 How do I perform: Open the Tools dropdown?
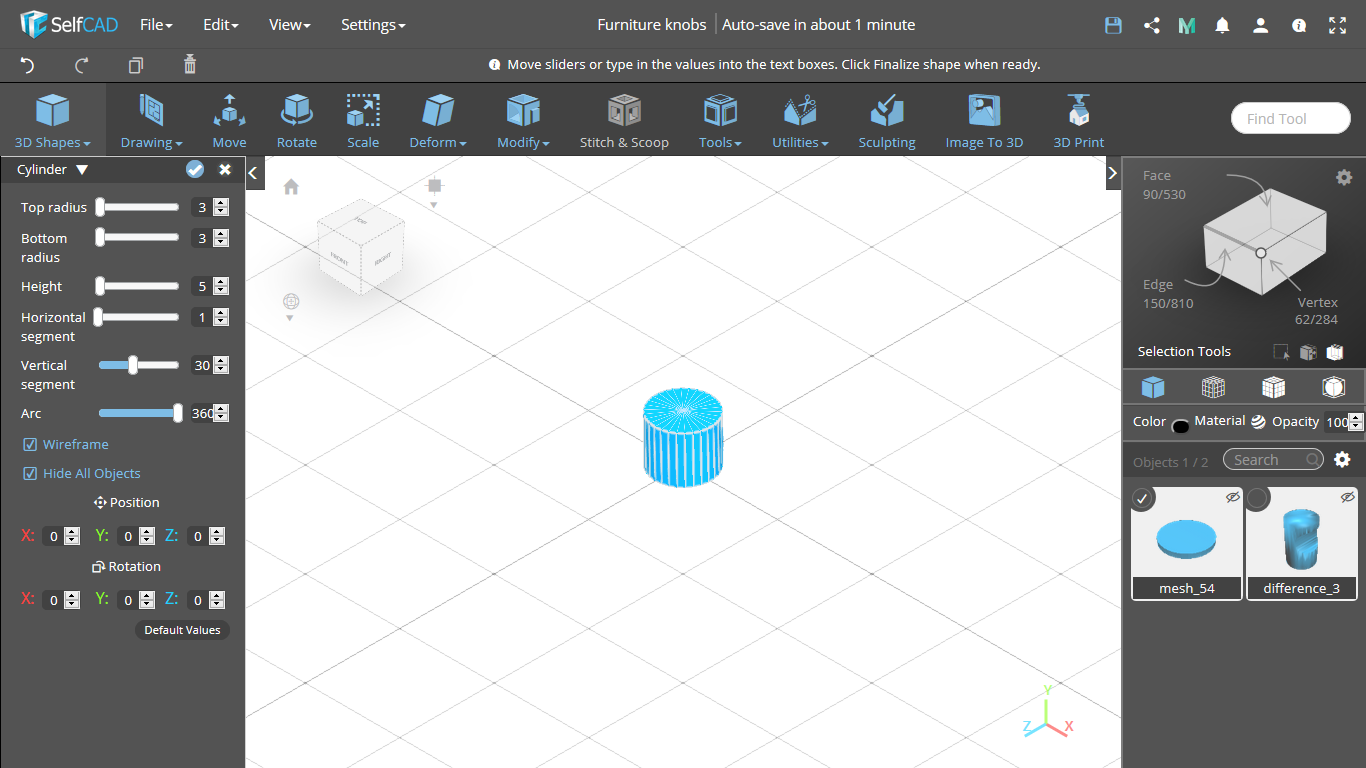pyautogui.click(x=720, y=121)
